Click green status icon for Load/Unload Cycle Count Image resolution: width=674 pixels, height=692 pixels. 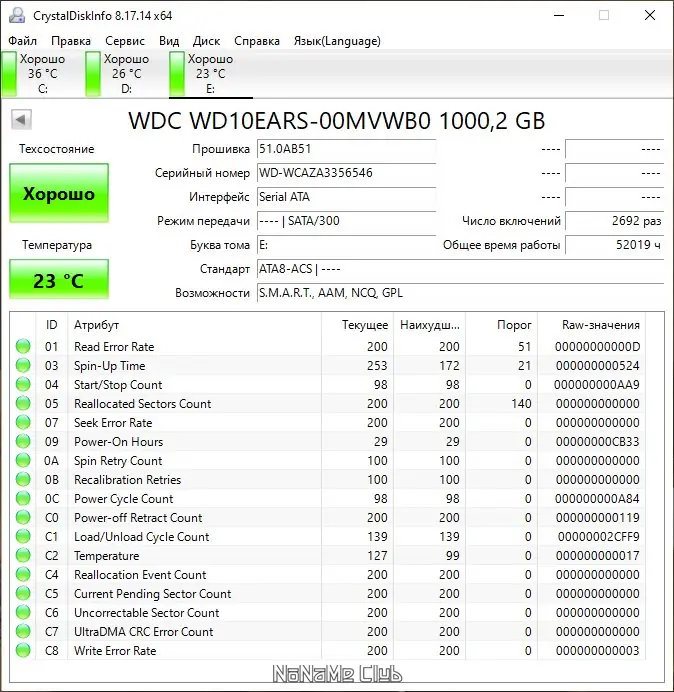23,536
